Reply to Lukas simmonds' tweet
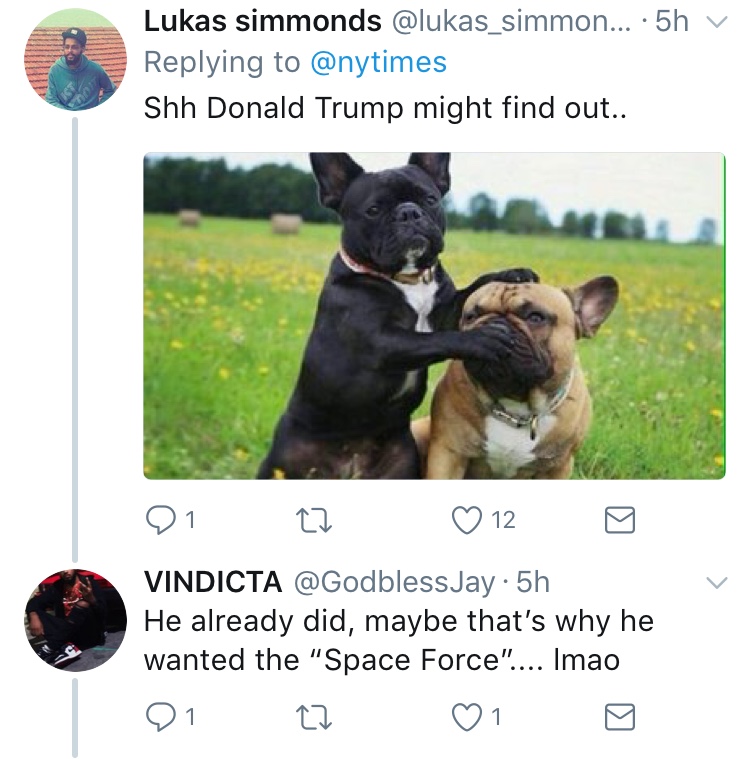Image resolution: width=750 pixels, height=759 pixels. pyautogui.click(x=160, y=519)
